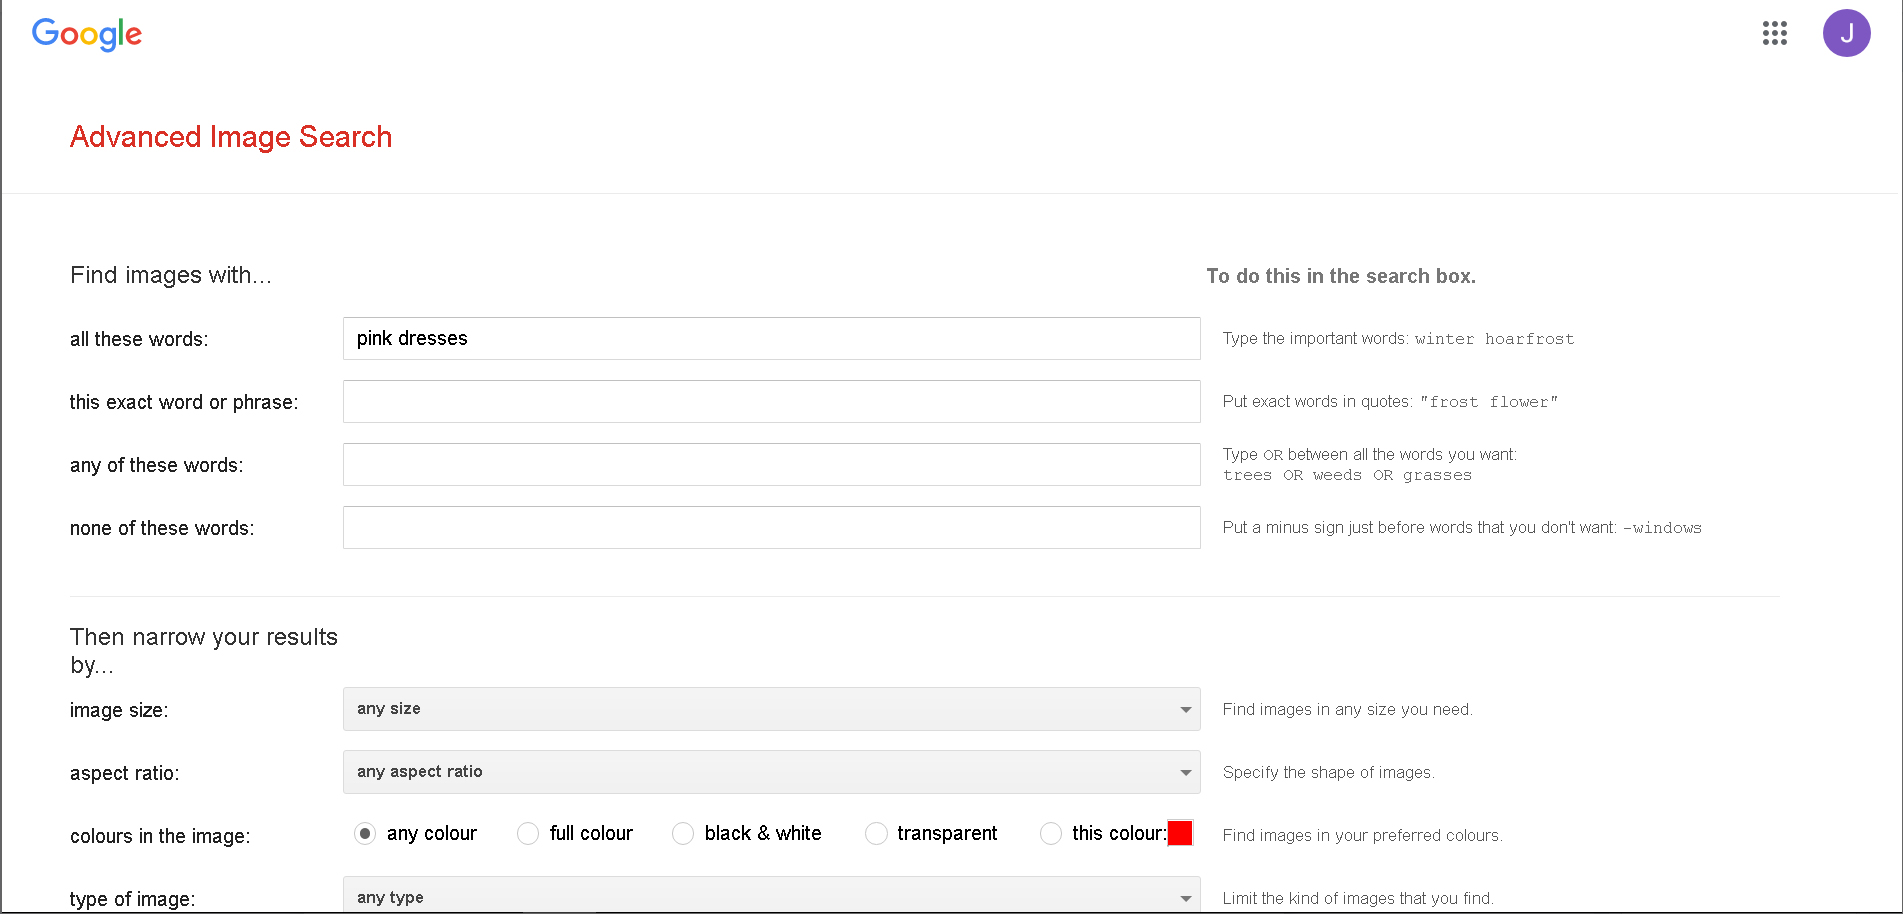Pick the red colour swatch
The height and width of the screenshot is (914, 1903).
[1180, 833]
